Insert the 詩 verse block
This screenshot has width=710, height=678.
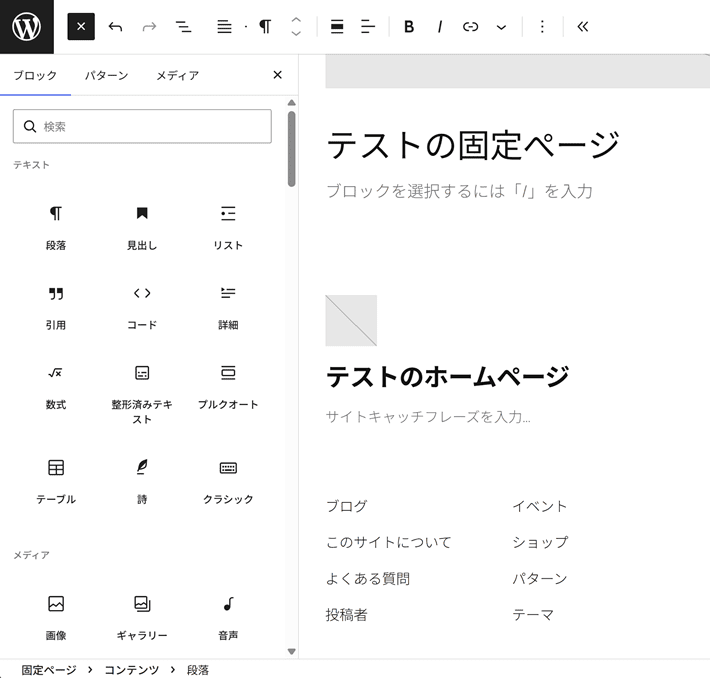142,482
